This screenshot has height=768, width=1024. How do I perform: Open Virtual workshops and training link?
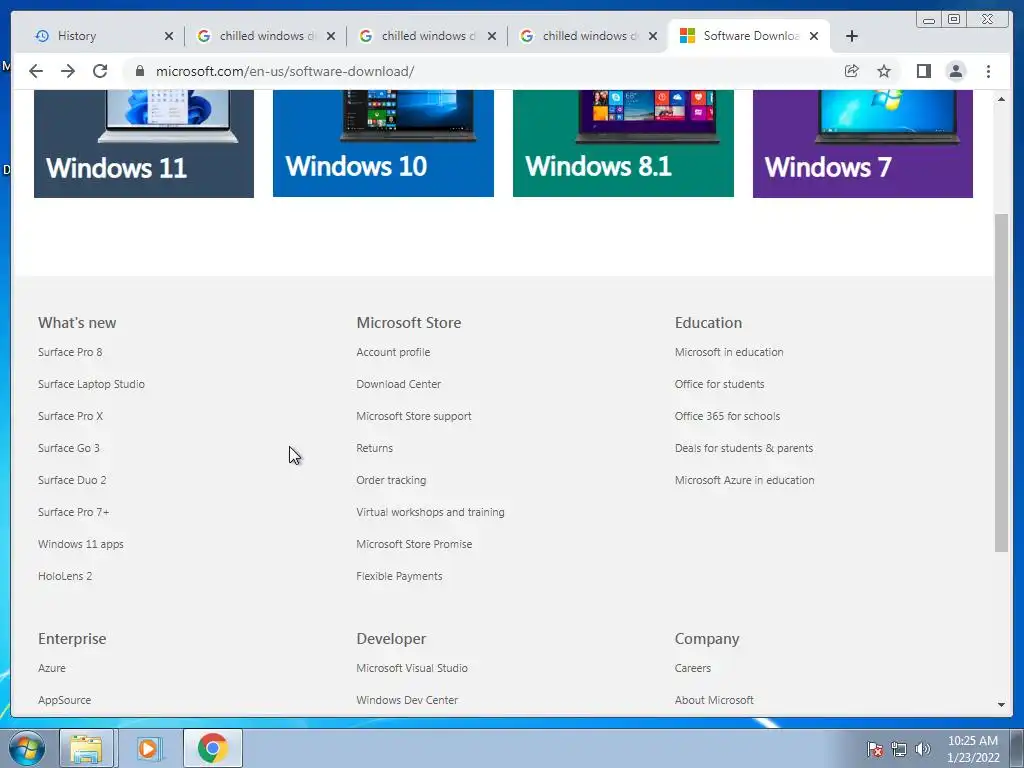click(430, 512)
